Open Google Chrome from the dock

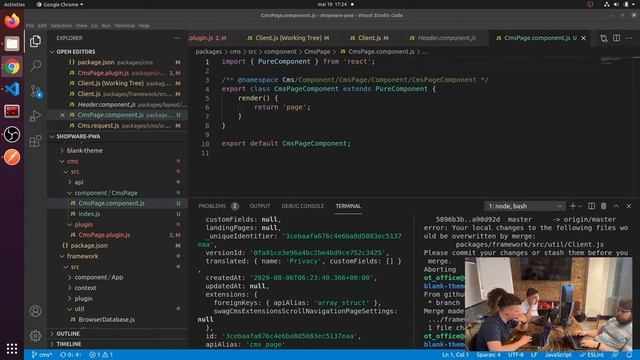point(12,66)
